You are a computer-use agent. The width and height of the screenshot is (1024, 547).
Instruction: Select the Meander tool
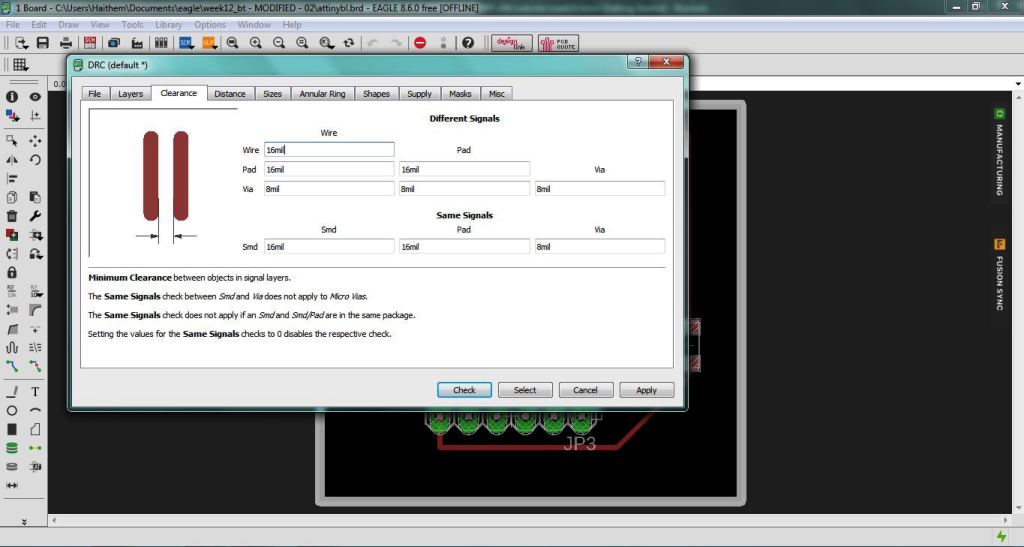[x=12, y=347]
